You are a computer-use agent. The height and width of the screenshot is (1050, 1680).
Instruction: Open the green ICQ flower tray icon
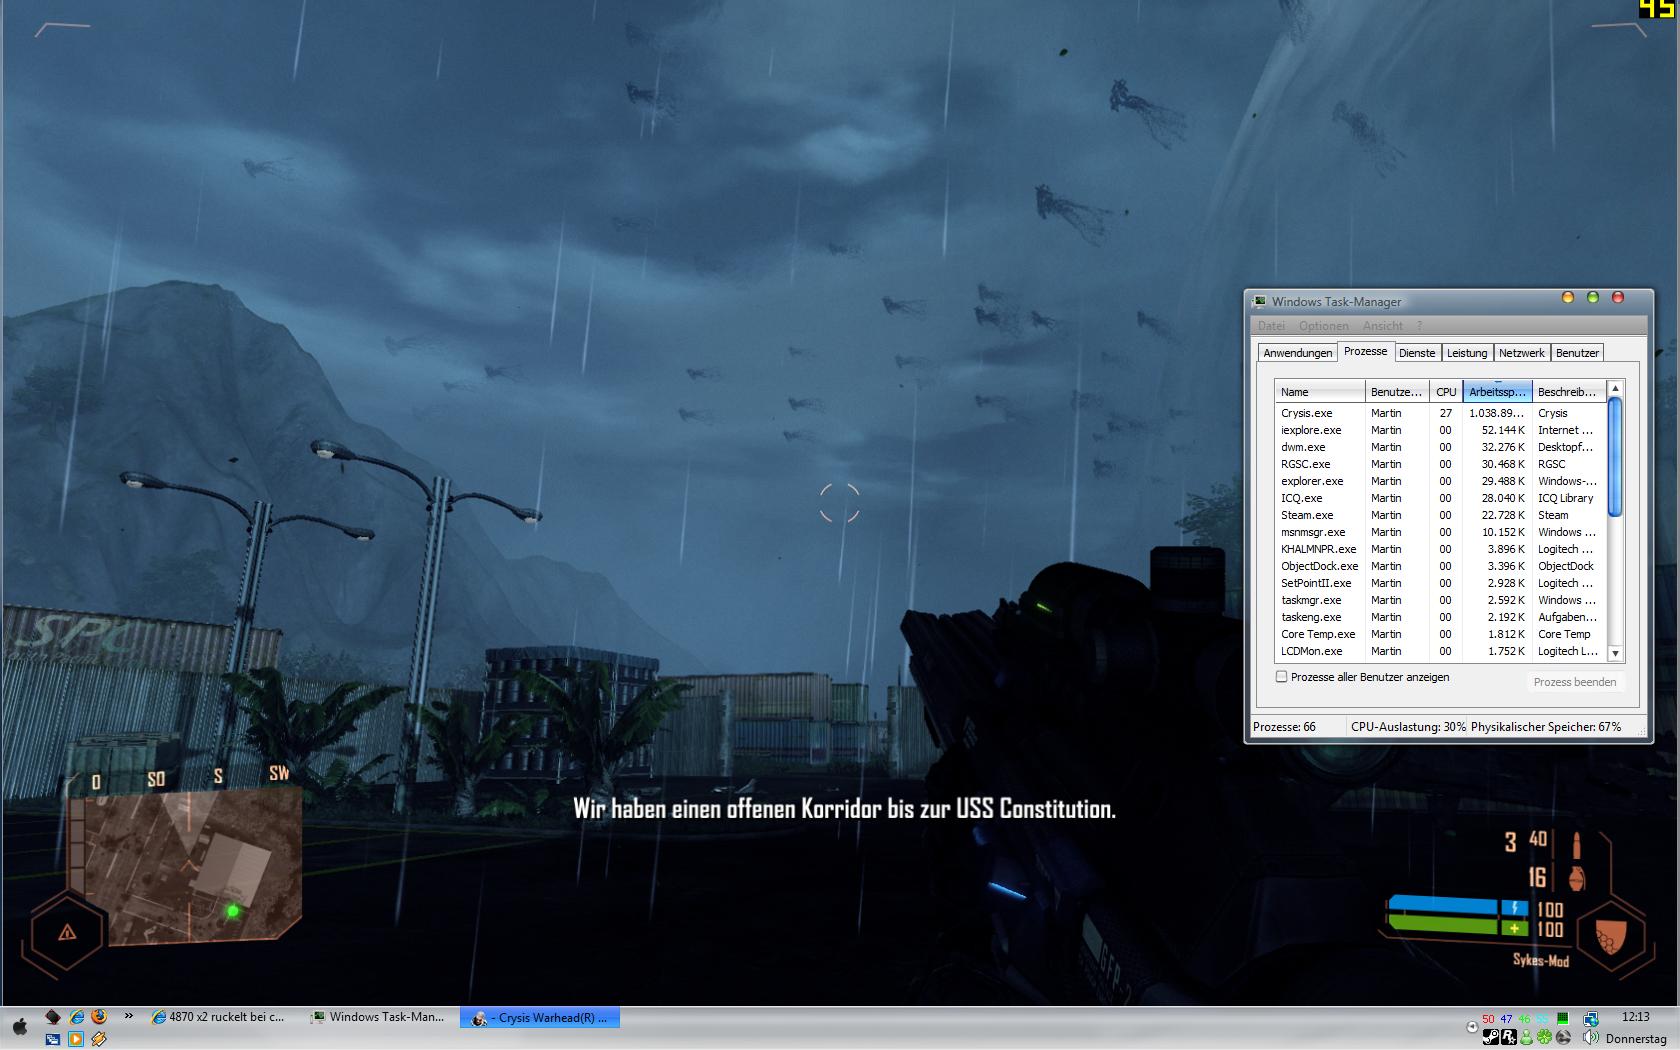coord(1544,1037)
